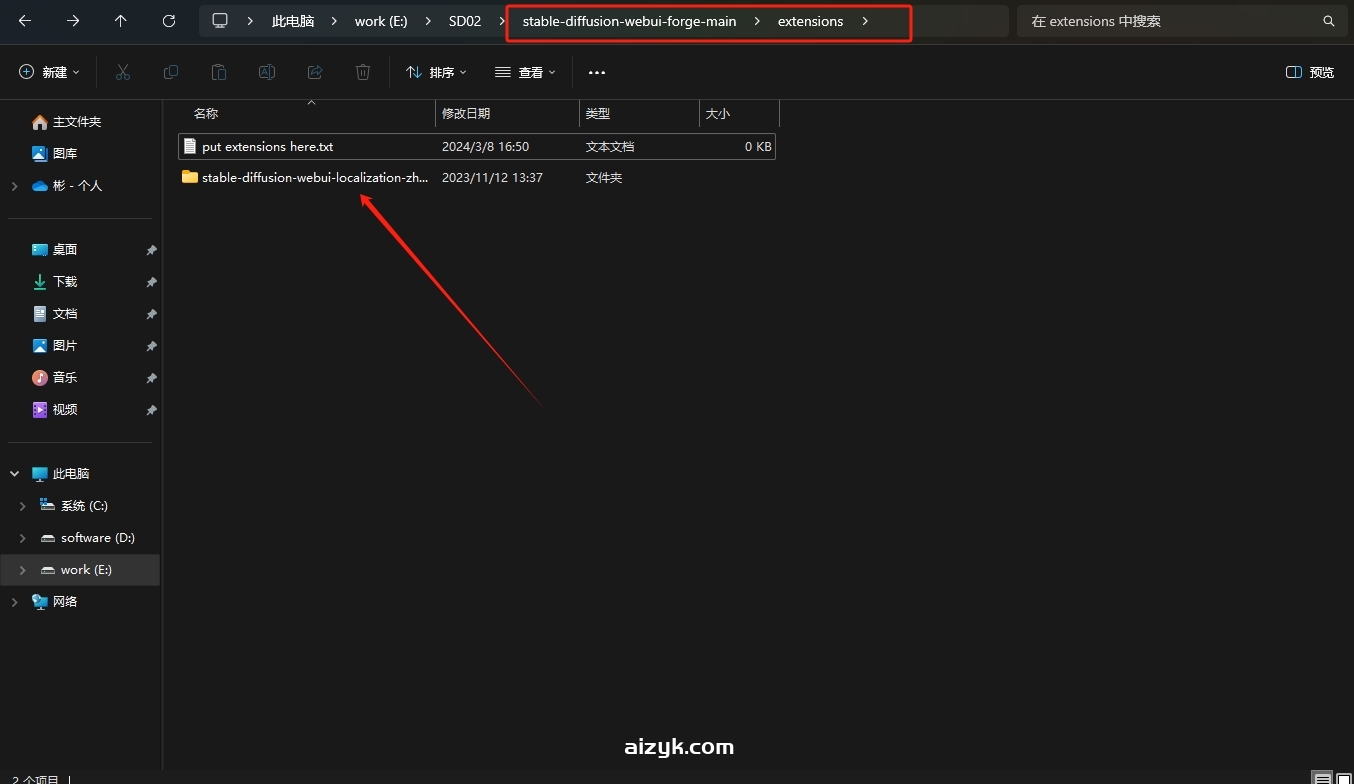This screenshot has height=784, width=1354.
Task: Click the Copy icon in toolbar
Action: 171,72
